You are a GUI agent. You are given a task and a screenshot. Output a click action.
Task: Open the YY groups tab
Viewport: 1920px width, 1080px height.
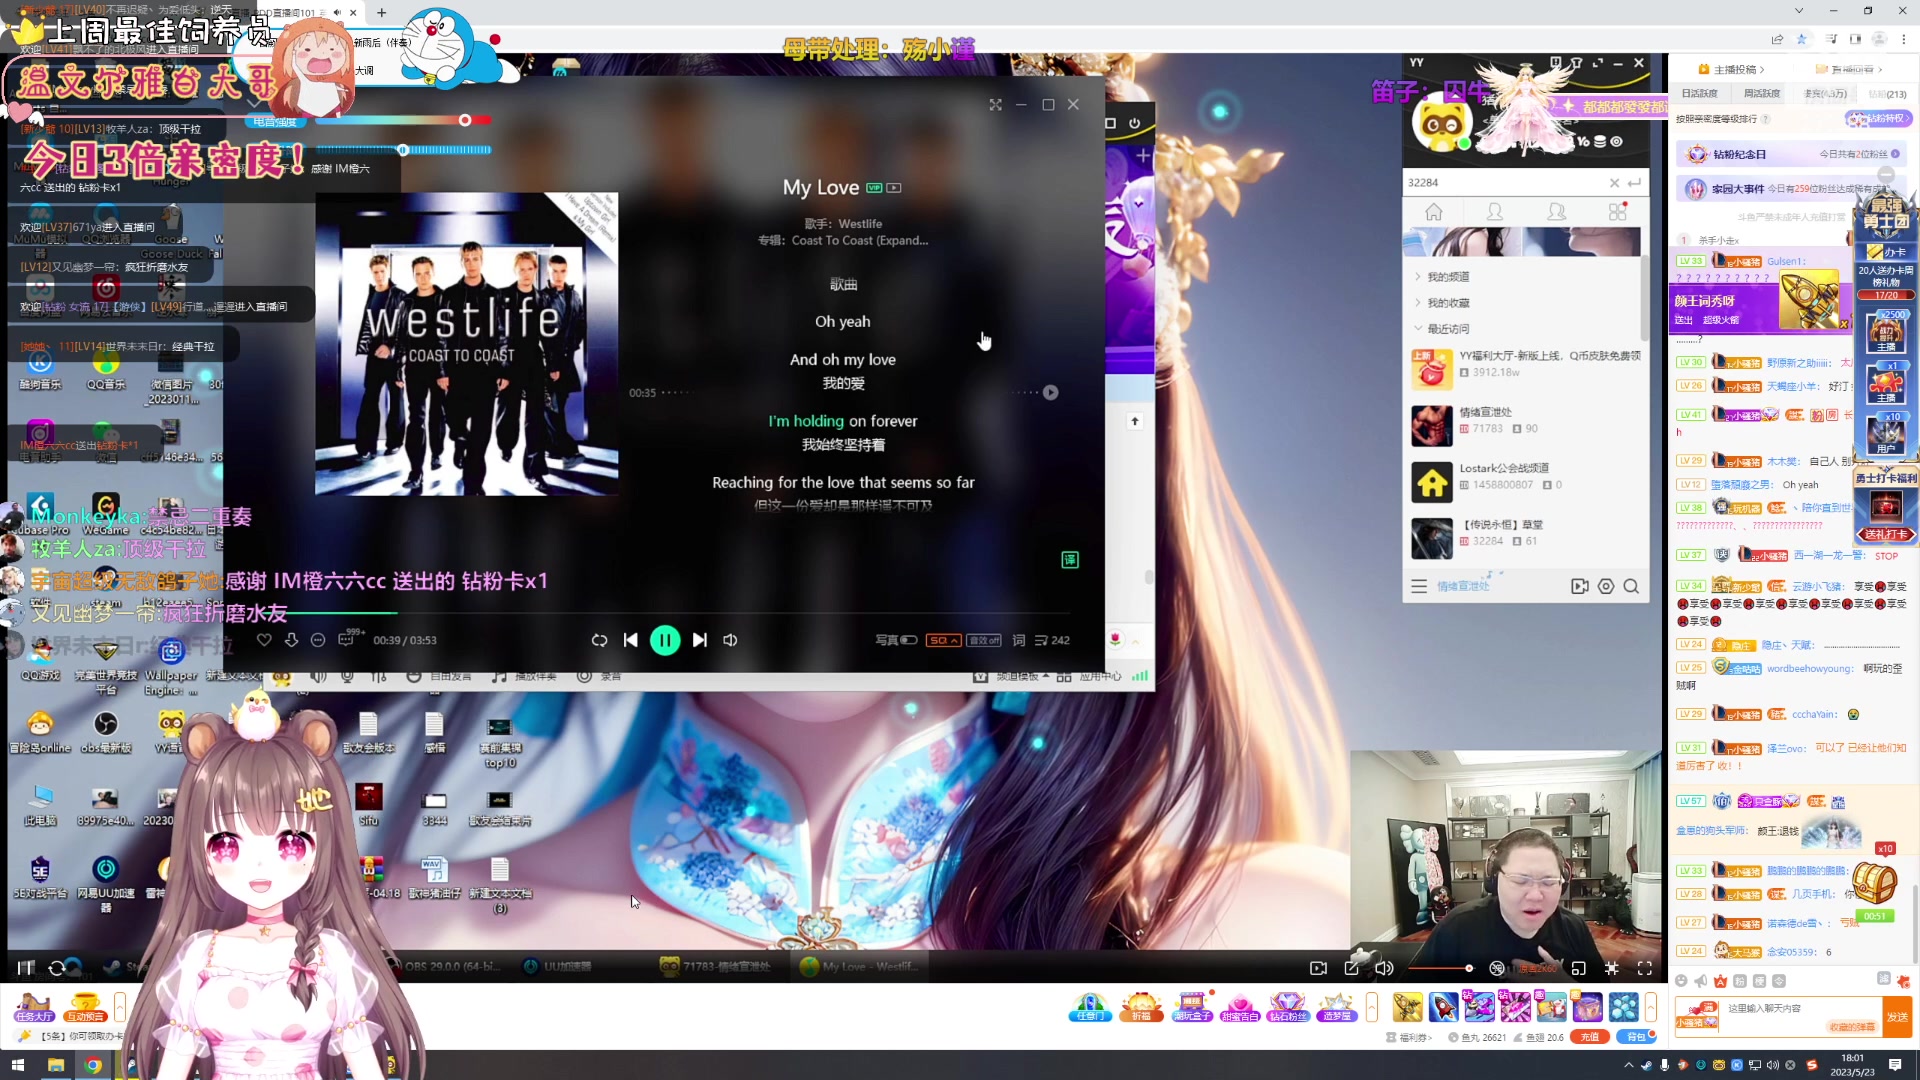pos(1557,212)
